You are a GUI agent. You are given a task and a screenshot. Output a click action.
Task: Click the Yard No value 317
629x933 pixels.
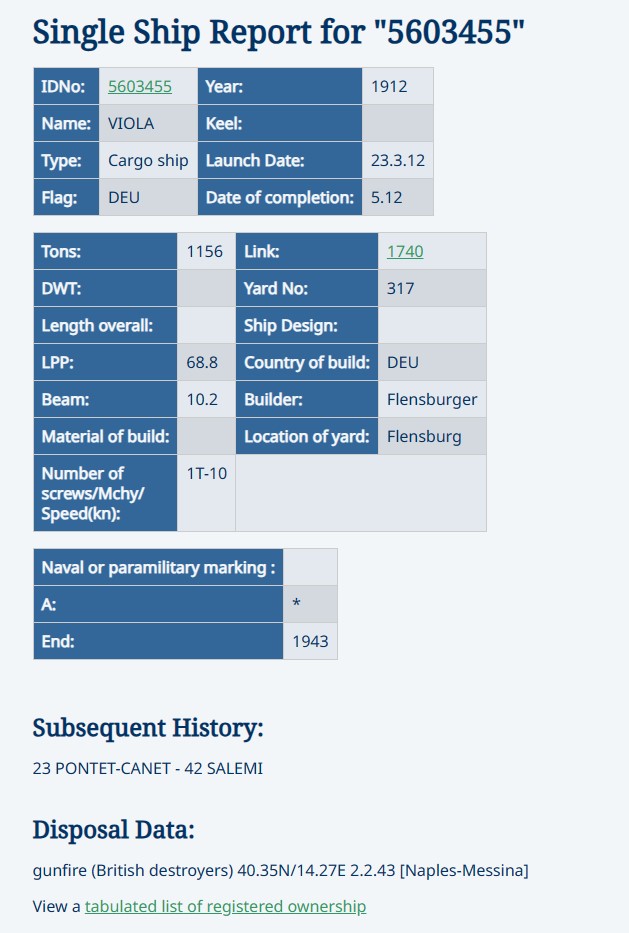click(401, 289)
